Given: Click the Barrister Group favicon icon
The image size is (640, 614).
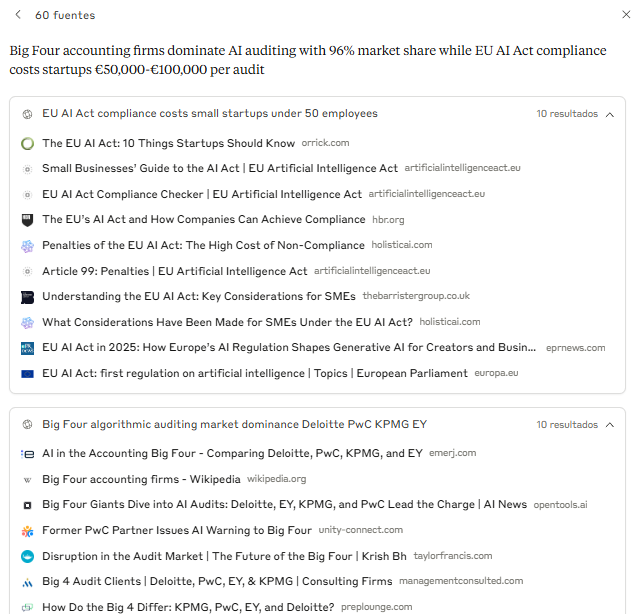Looking at the screenshot, I should (28, 297).
